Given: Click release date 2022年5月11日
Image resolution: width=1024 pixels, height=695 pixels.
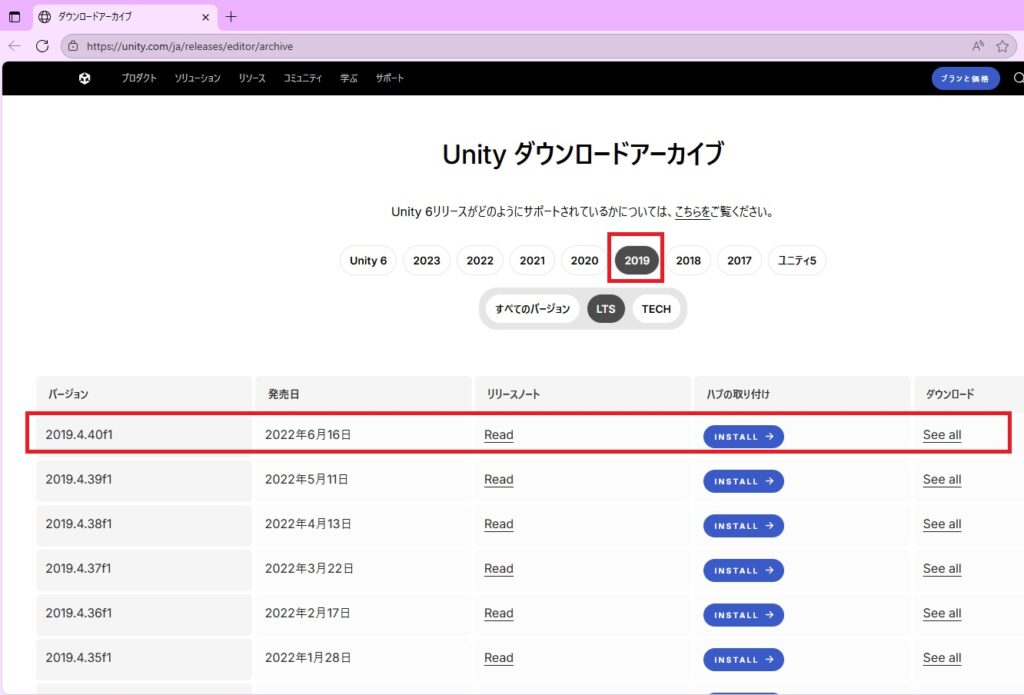Looking at the screenshot, I should tap(306, 479).
